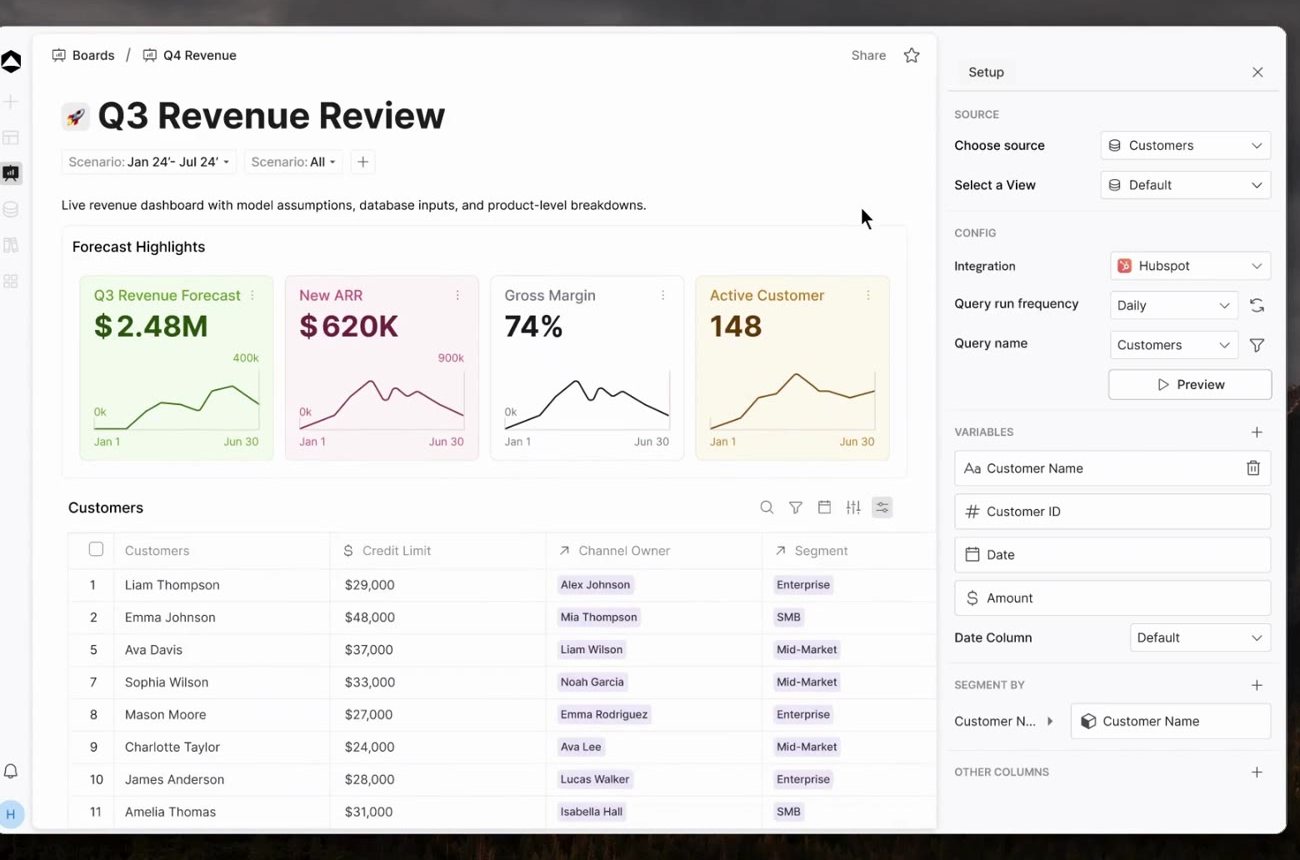
Task: Expand the Customer N... segment arrow
Action: (1050, 721)
